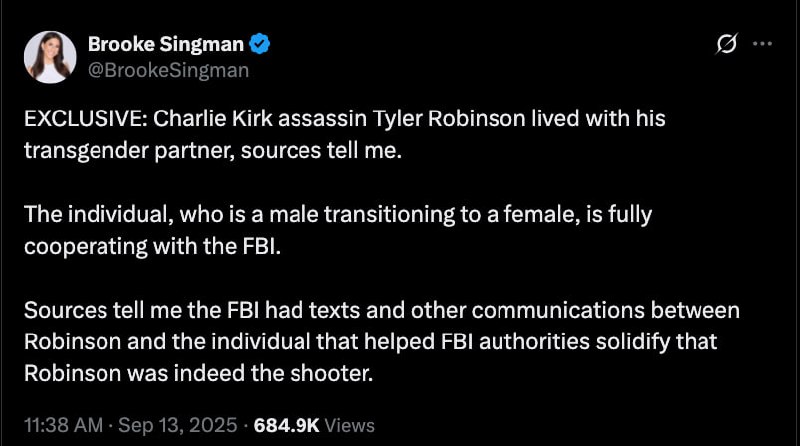Click the line 'Sources tell me the FBI had texts'

pos(382,310)
